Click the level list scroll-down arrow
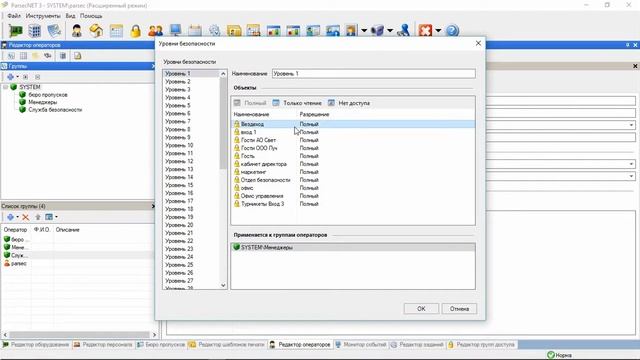The width and height of the screenshot is (640, 360). 223,285
